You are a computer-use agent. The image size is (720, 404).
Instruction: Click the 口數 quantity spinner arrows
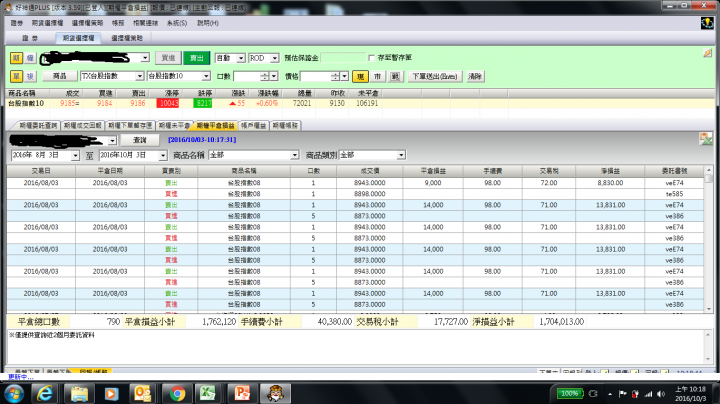(x=265, y=76)
